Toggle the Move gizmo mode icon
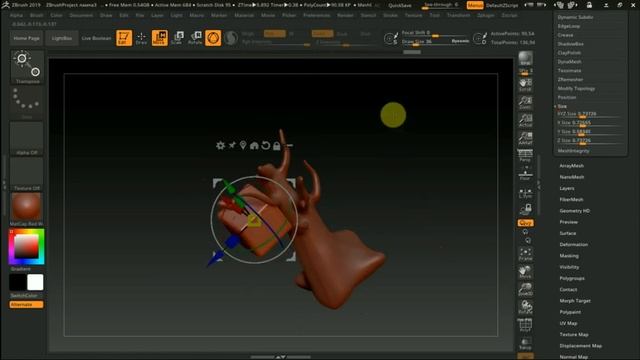Viewport: 640px width, 360px height. (x=160, y=38)
